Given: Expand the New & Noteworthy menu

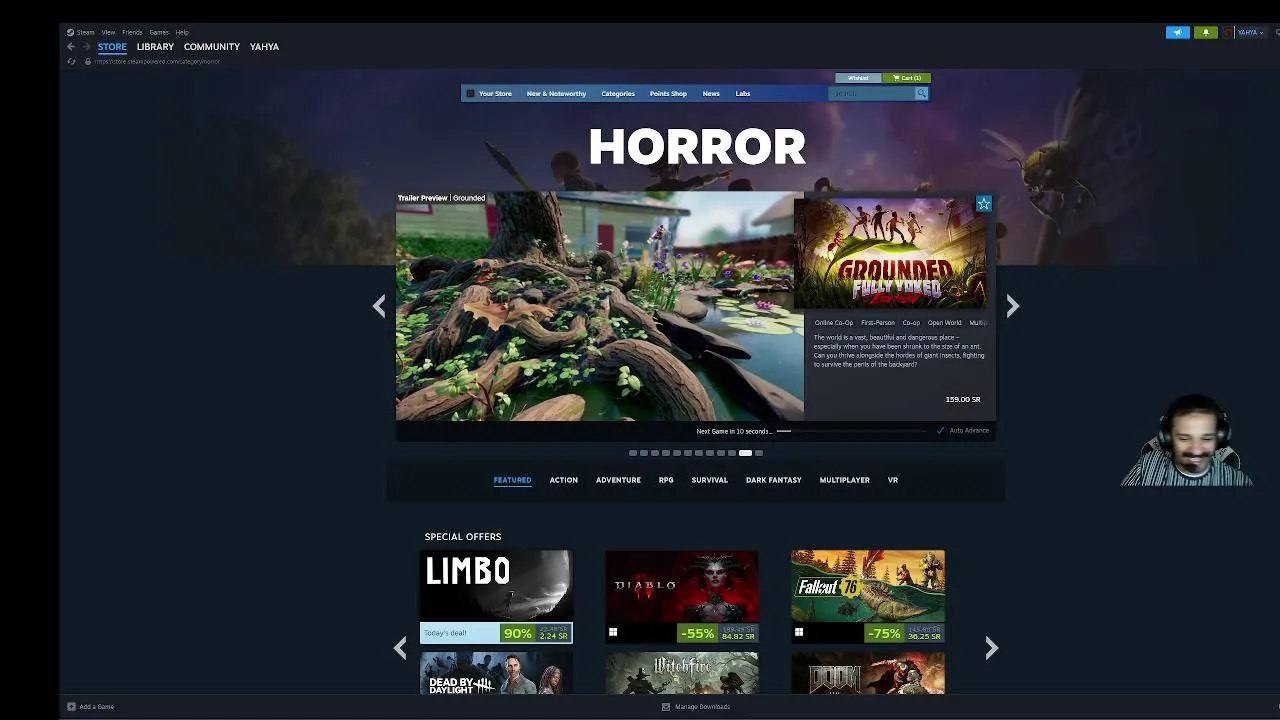Looking at the screenshot, I should pyautogui.click(x=556, y=93).
